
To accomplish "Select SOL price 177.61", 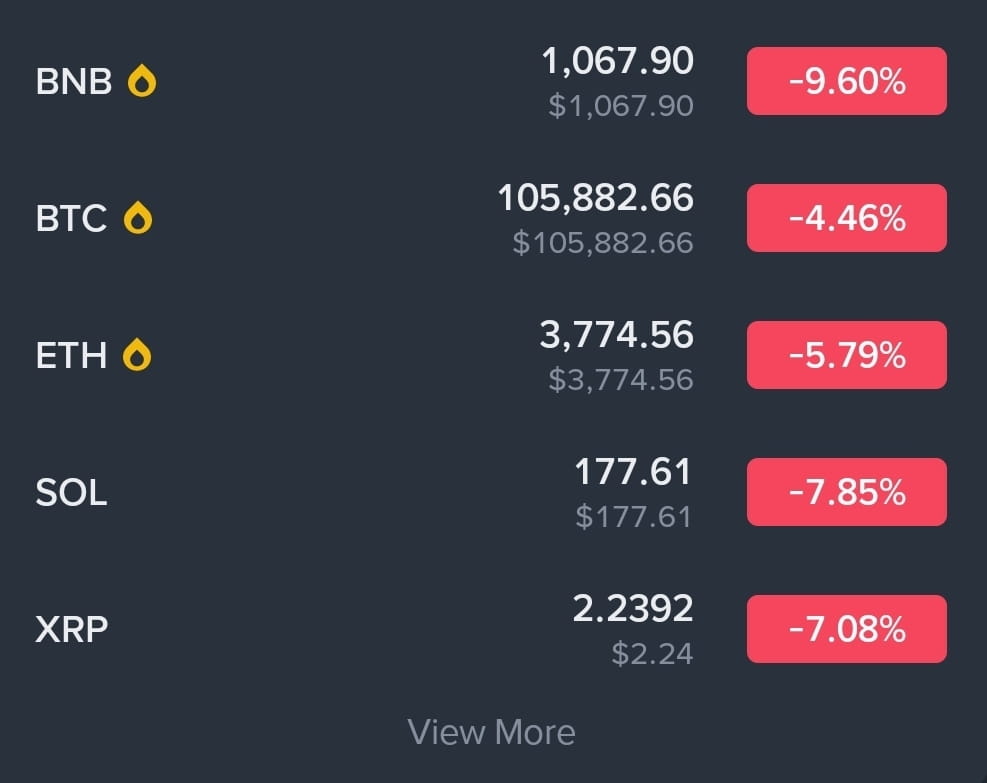I will point(633,471).
